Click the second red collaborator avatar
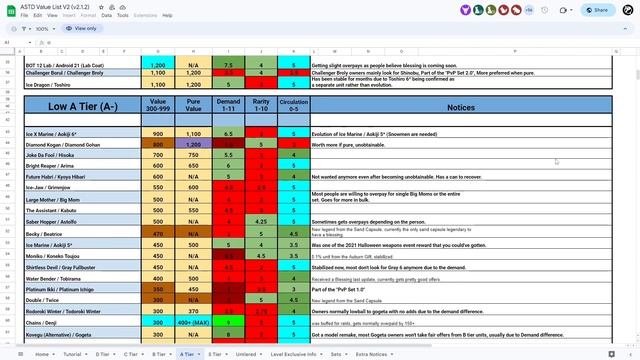This screenshot has height=360, width=640. pyautogui.click(x=516, y=10)
